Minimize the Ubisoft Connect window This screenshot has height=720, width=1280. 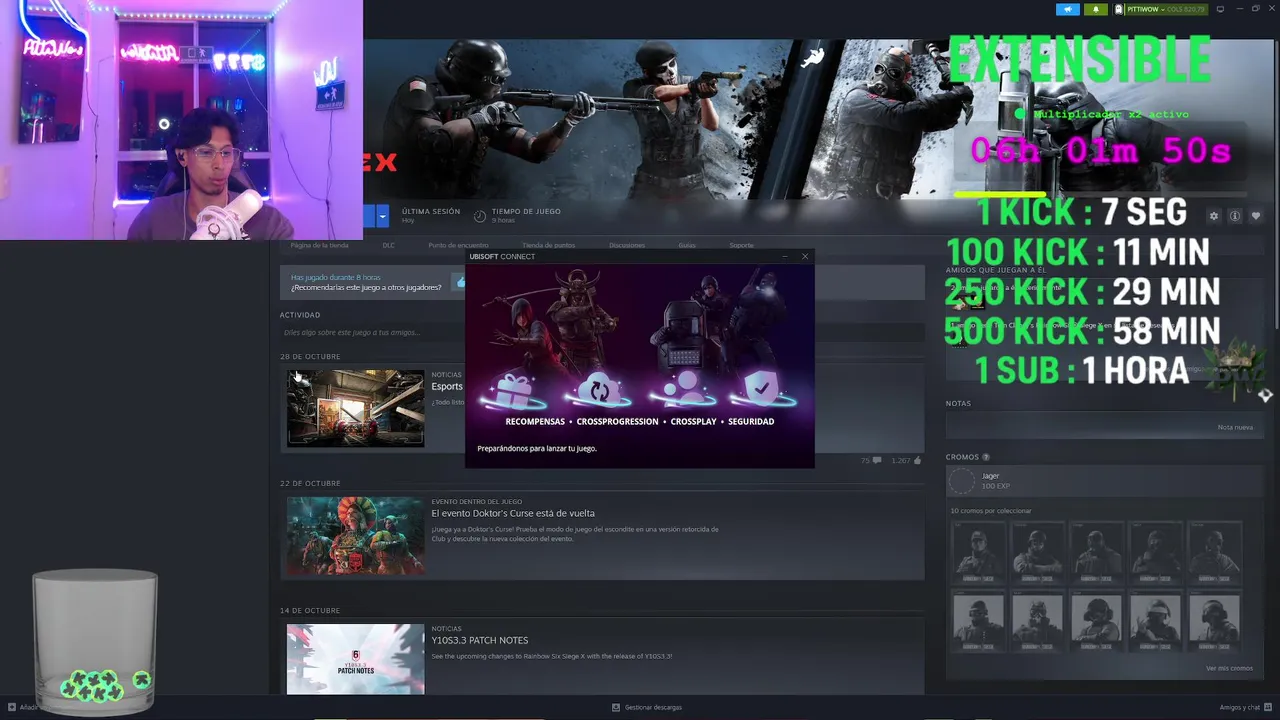click(x=785, y=256)
